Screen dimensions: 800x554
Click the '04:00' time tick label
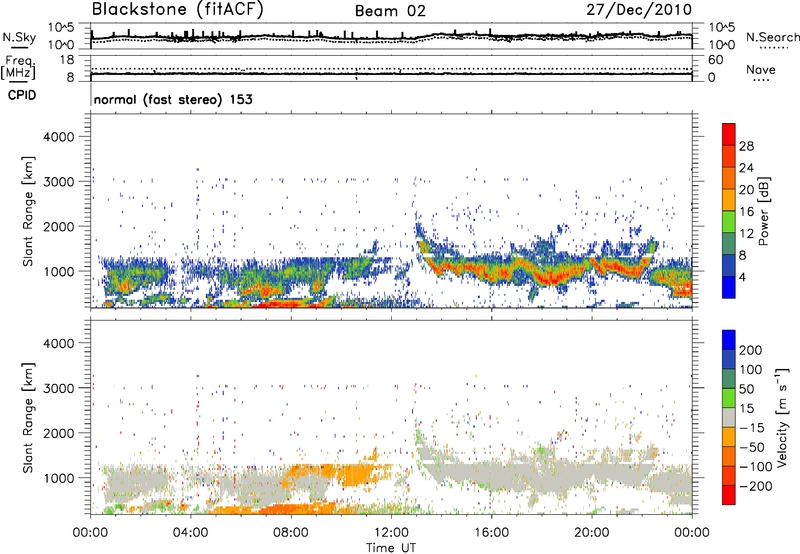(x=190, y=533)
